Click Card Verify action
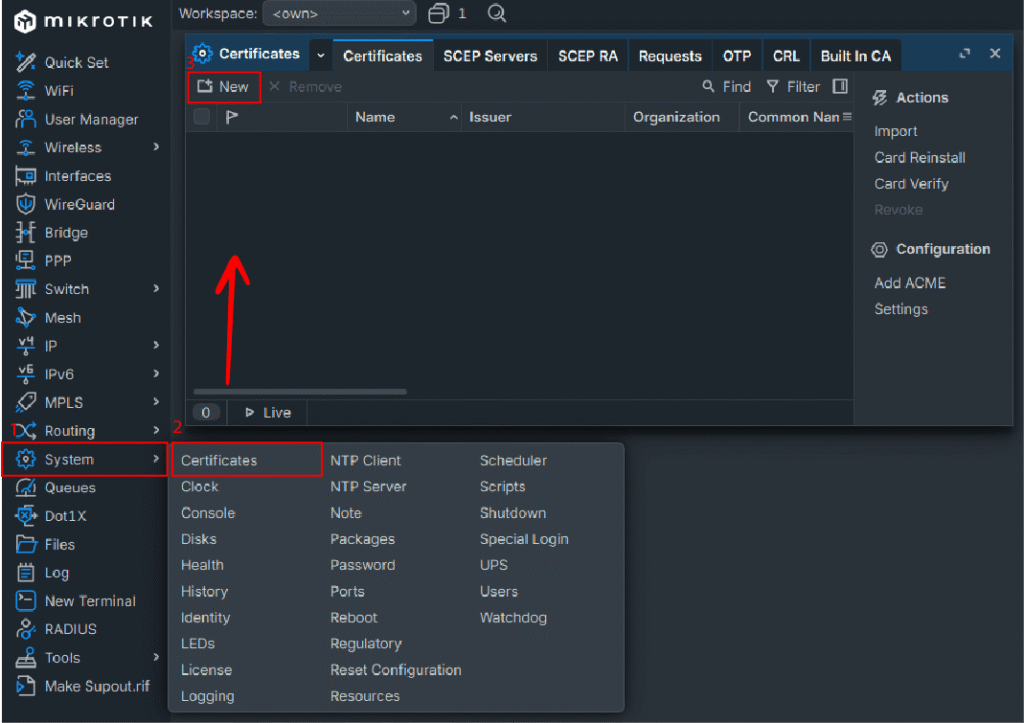Screen dimensions: 1024x723 (x=911, y=184)
